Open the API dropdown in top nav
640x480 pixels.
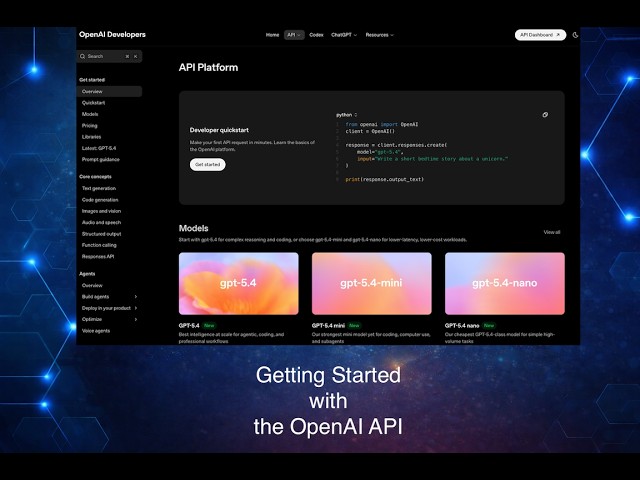coord(294,35)
